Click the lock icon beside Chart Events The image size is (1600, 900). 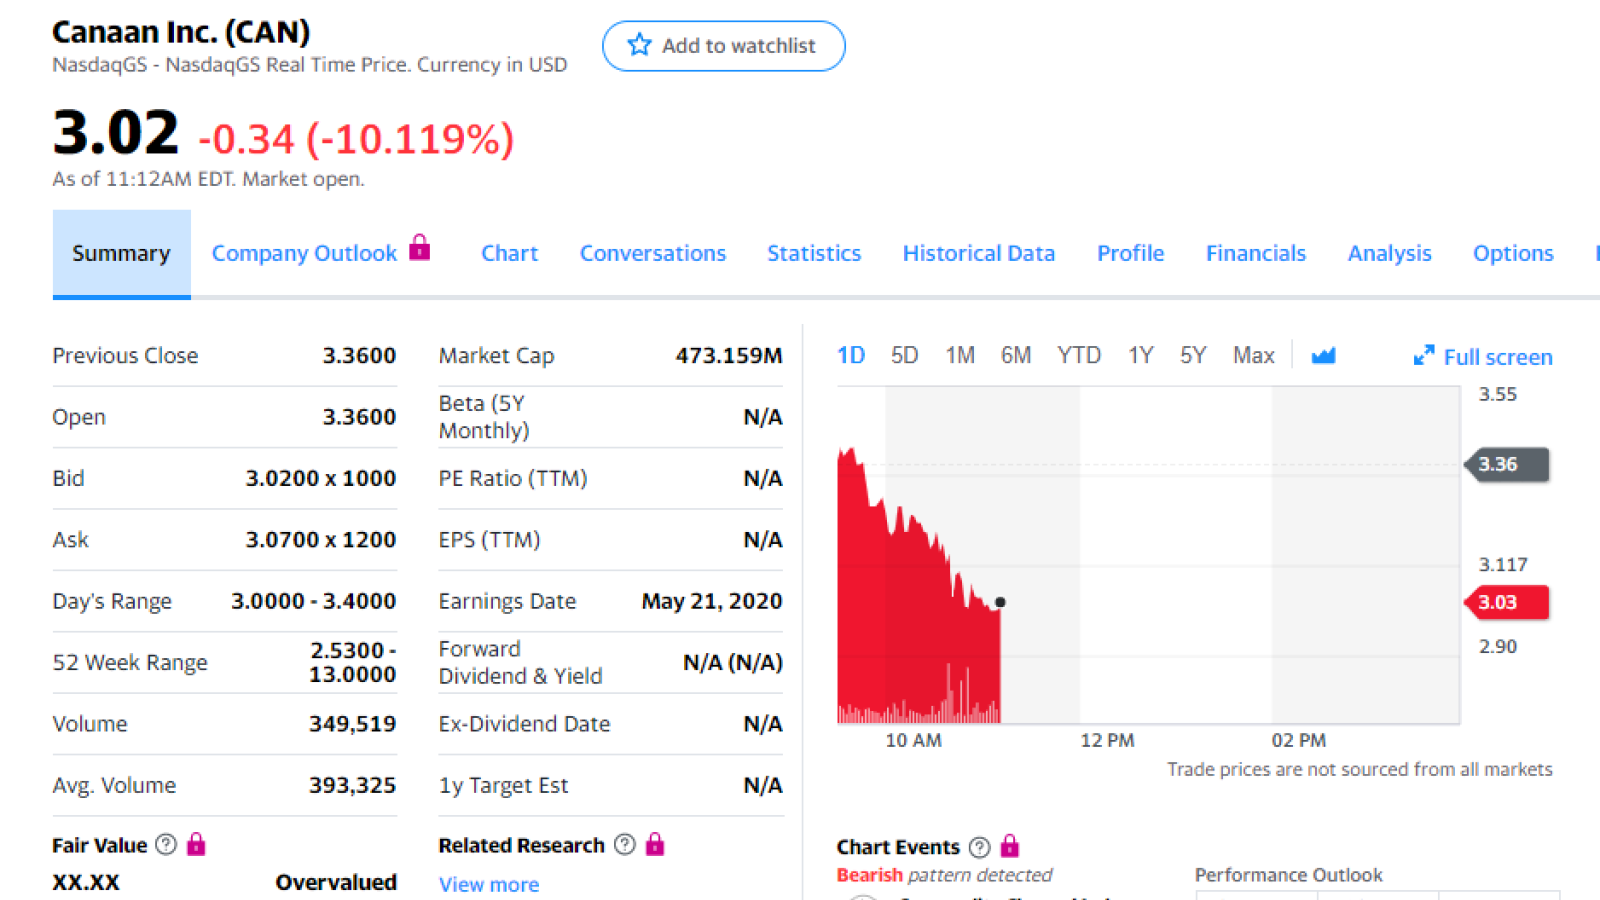1010,846
